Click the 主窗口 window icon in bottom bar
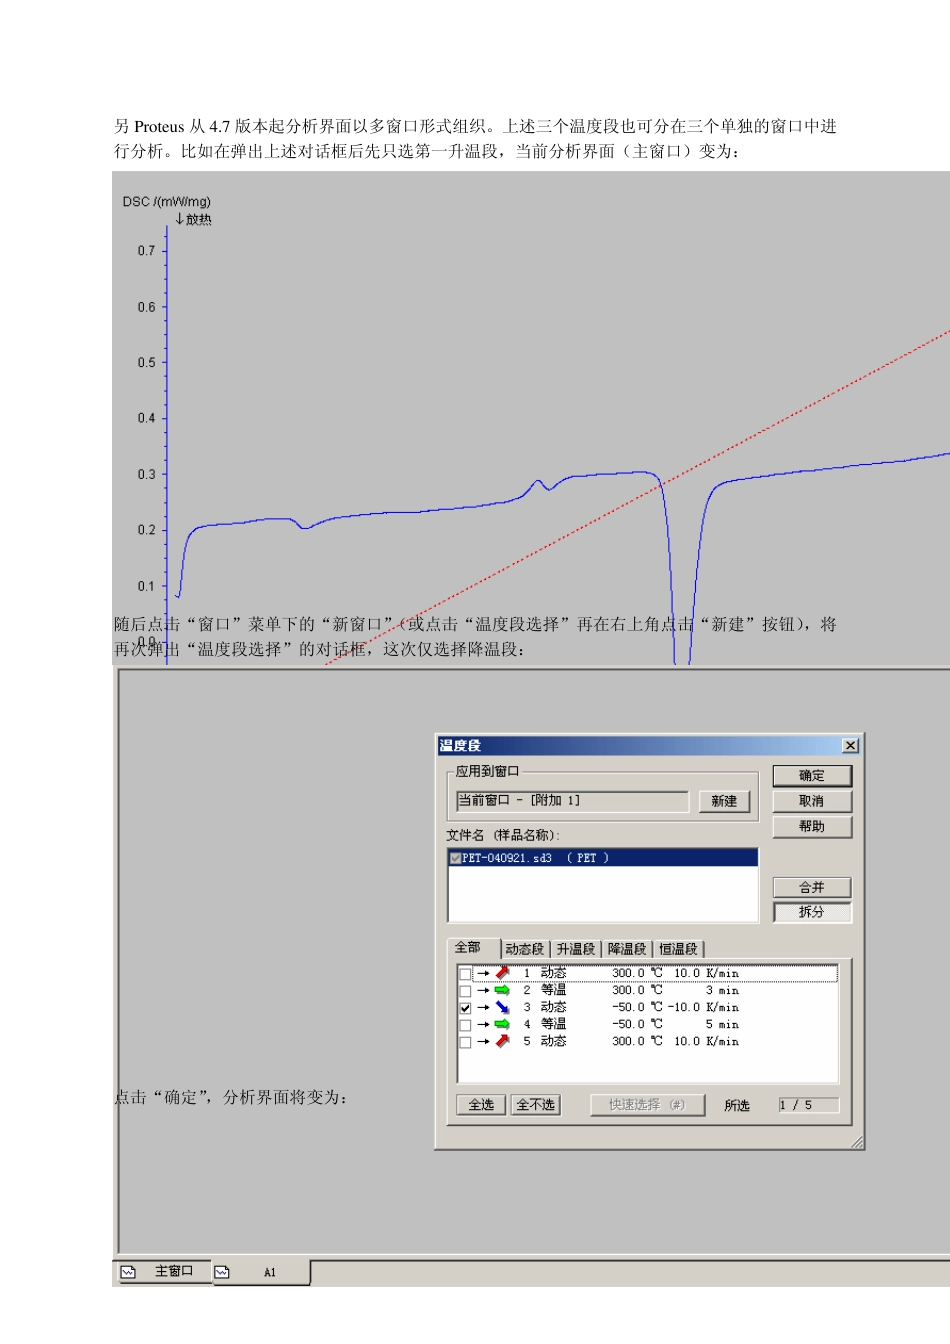 128,1272
